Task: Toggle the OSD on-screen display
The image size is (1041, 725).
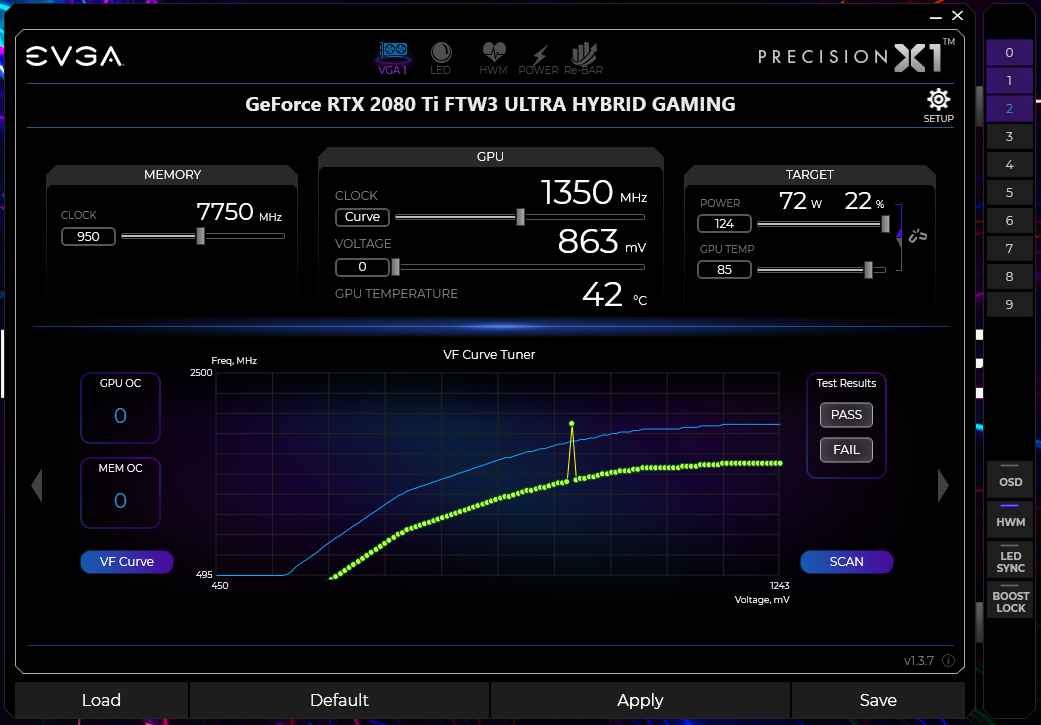Action: click(1010, 479)
